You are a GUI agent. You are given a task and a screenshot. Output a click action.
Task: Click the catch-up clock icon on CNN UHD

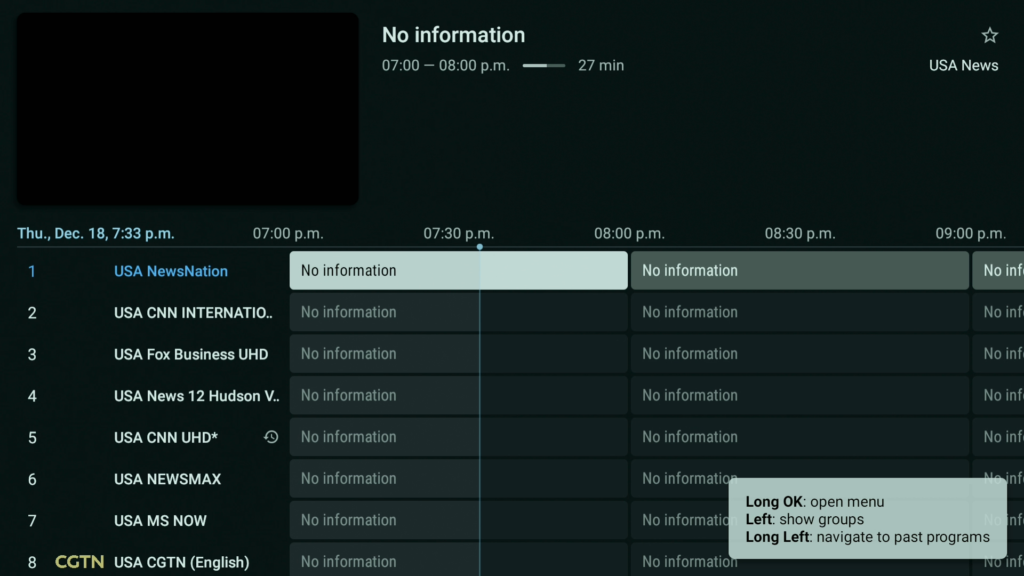(x=271, y=437)
